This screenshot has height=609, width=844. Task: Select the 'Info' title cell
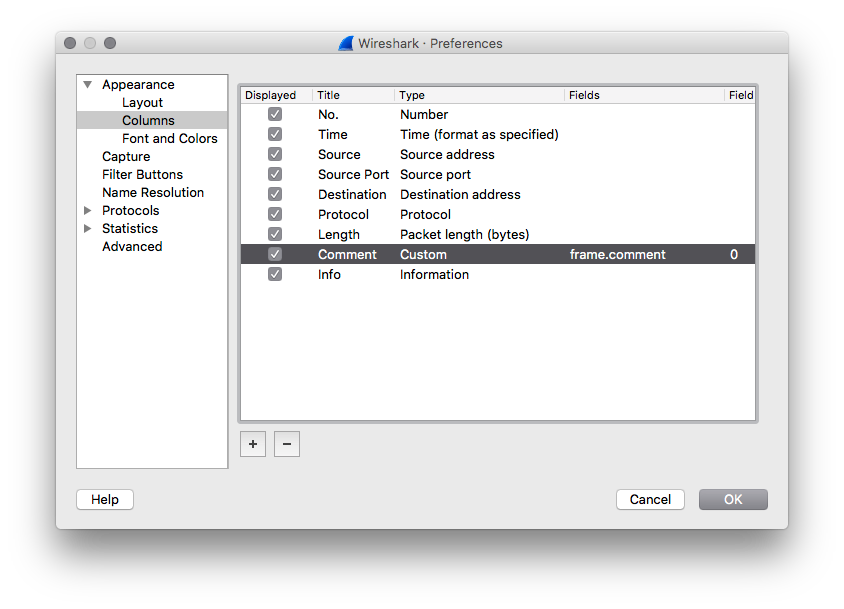click(329, 274)
